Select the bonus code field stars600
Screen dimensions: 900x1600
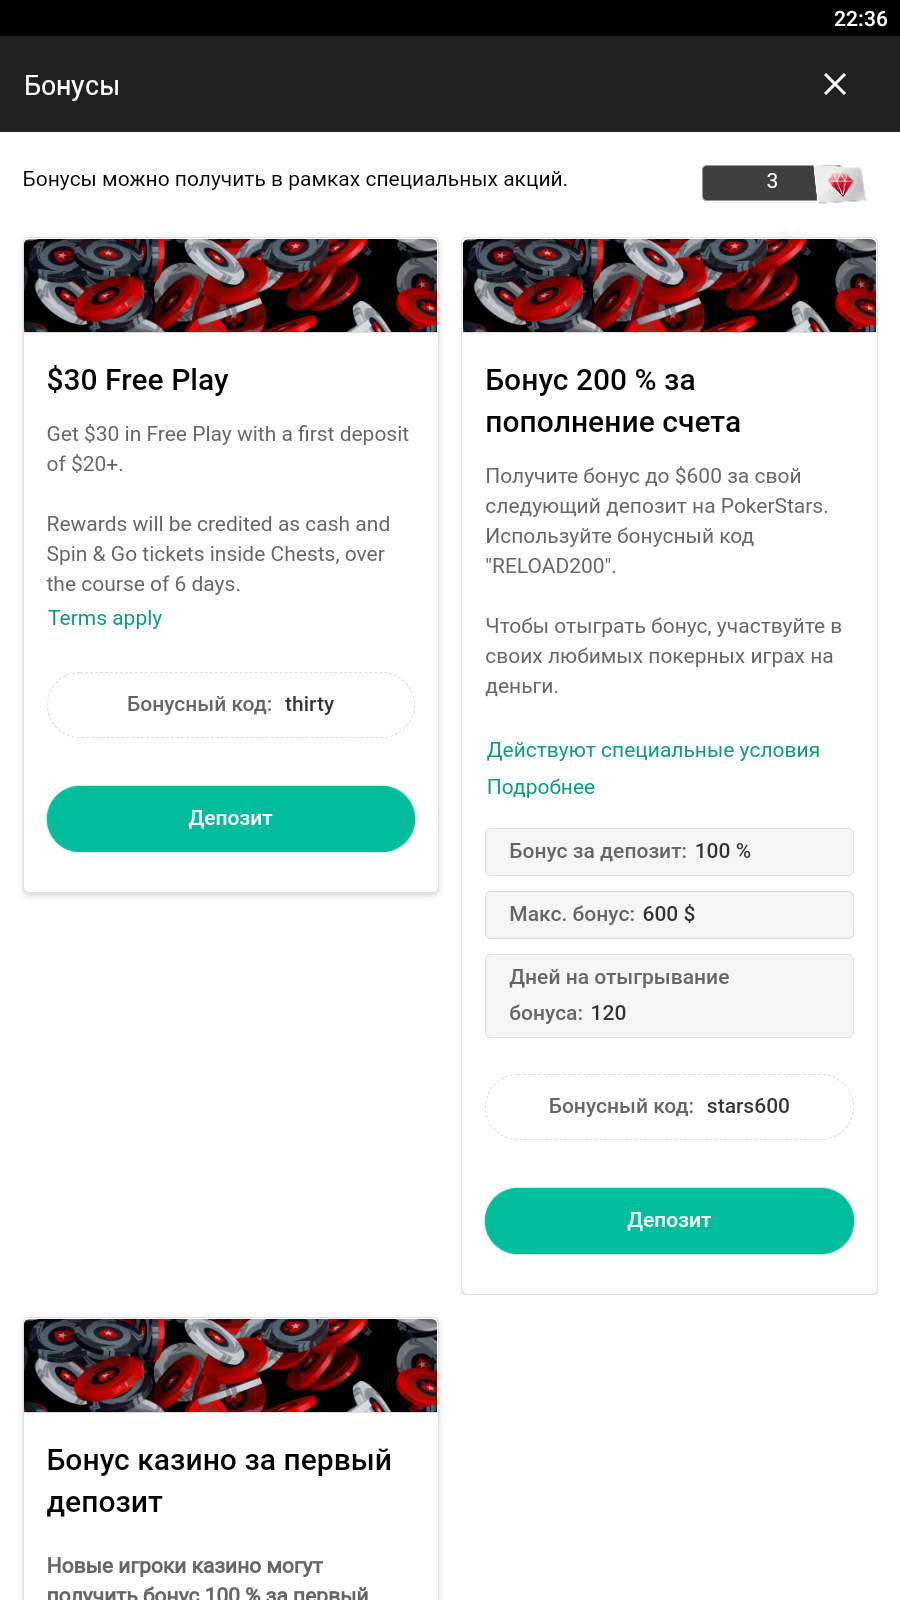pos(669,1107)
